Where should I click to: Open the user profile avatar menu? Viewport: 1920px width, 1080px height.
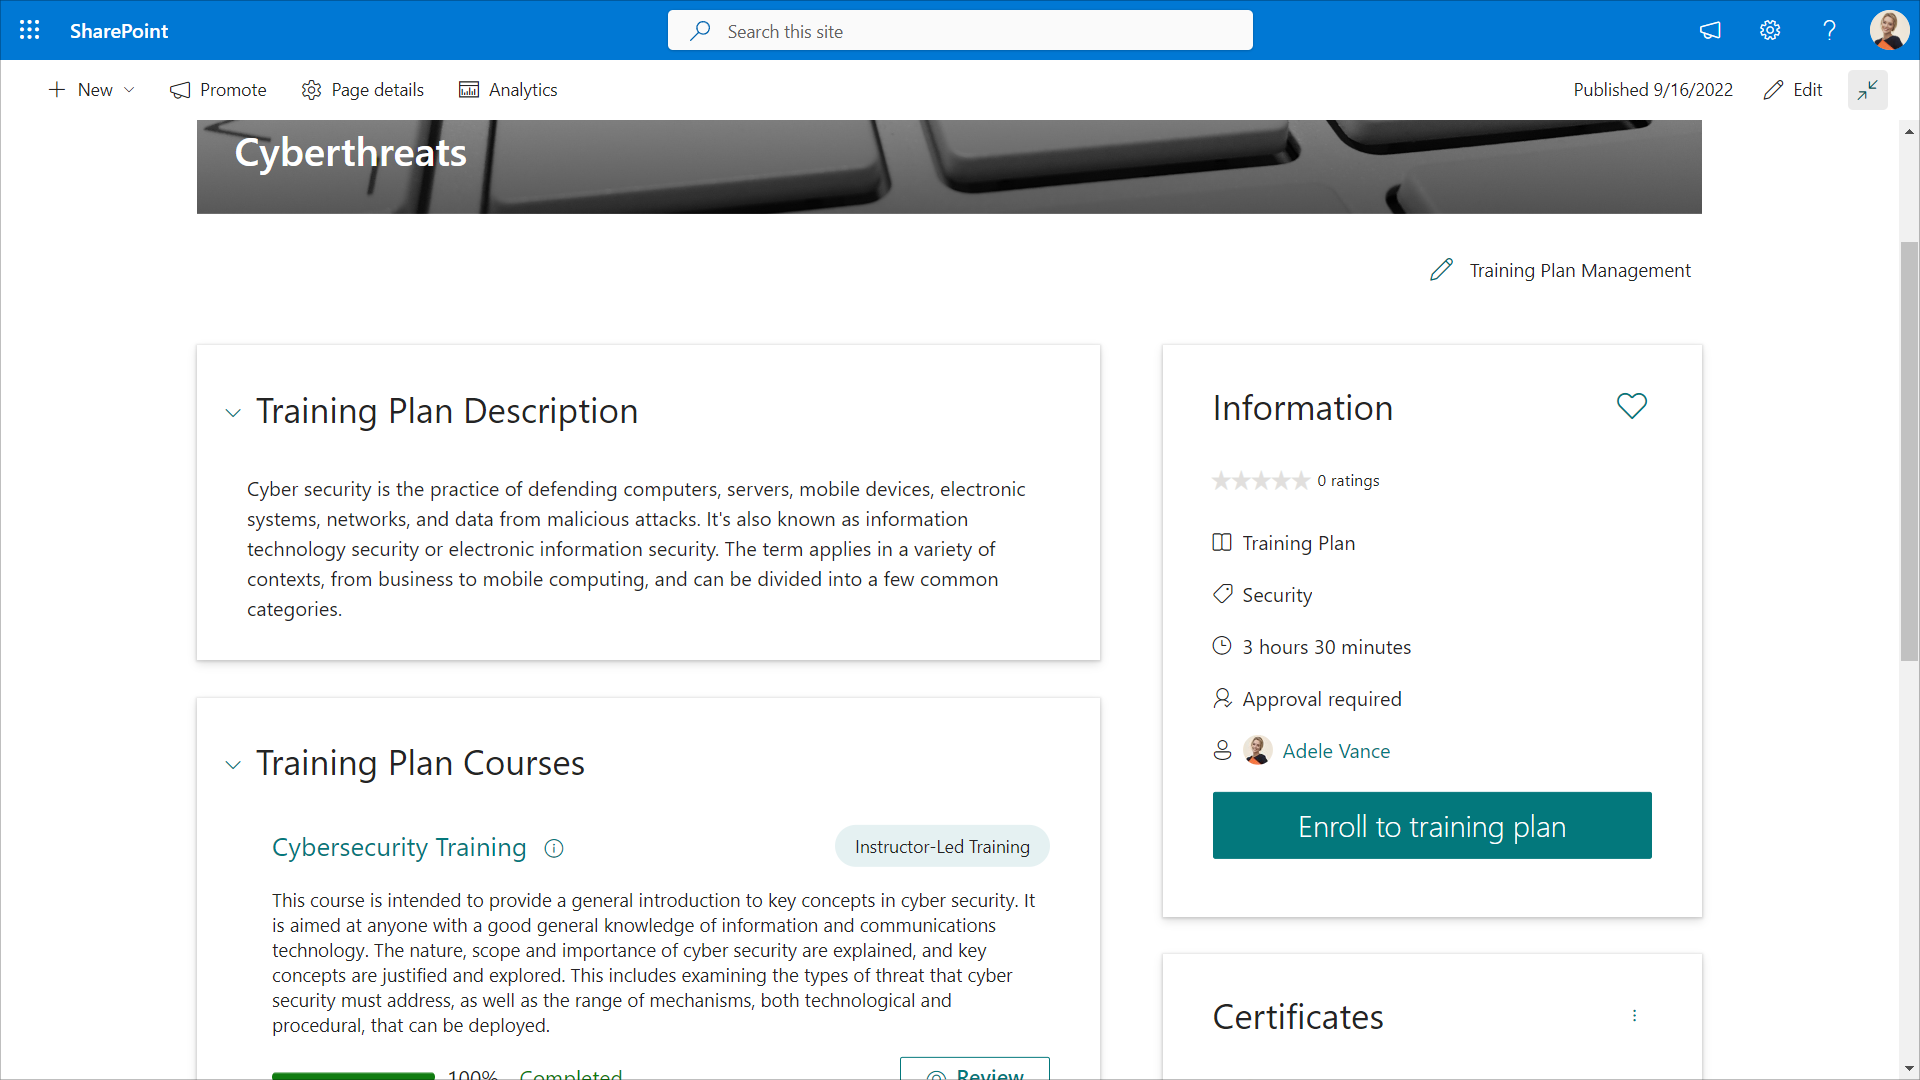1889,30
